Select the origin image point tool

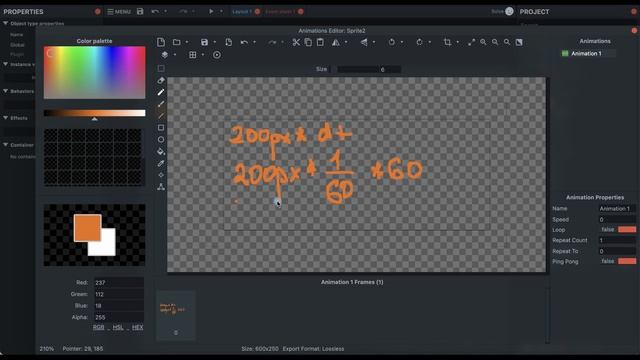(161, 175)
